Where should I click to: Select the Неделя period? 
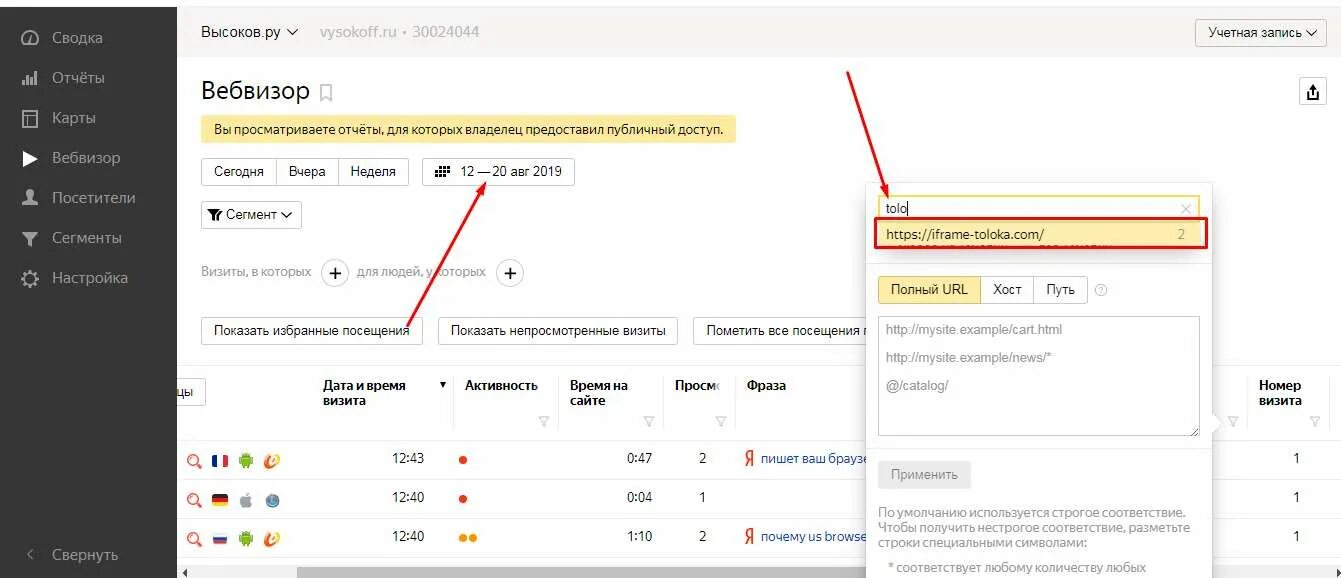coord(373,171)
